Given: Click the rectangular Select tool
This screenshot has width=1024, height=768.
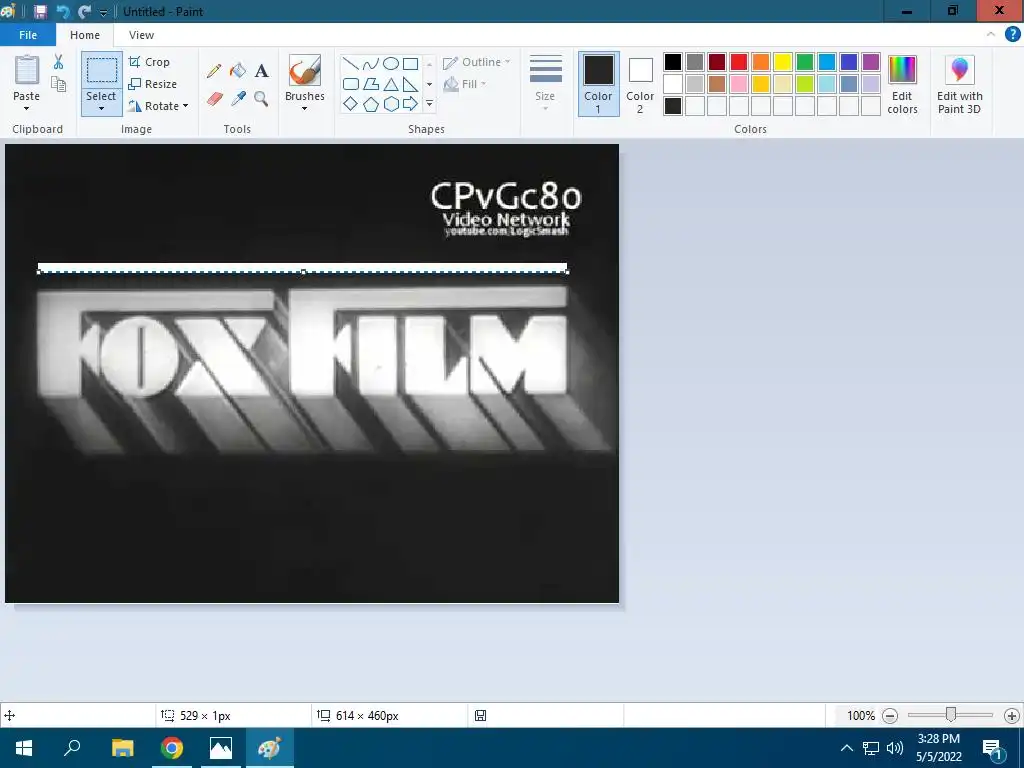Looking at the screenshot, I should coord(102,70).
